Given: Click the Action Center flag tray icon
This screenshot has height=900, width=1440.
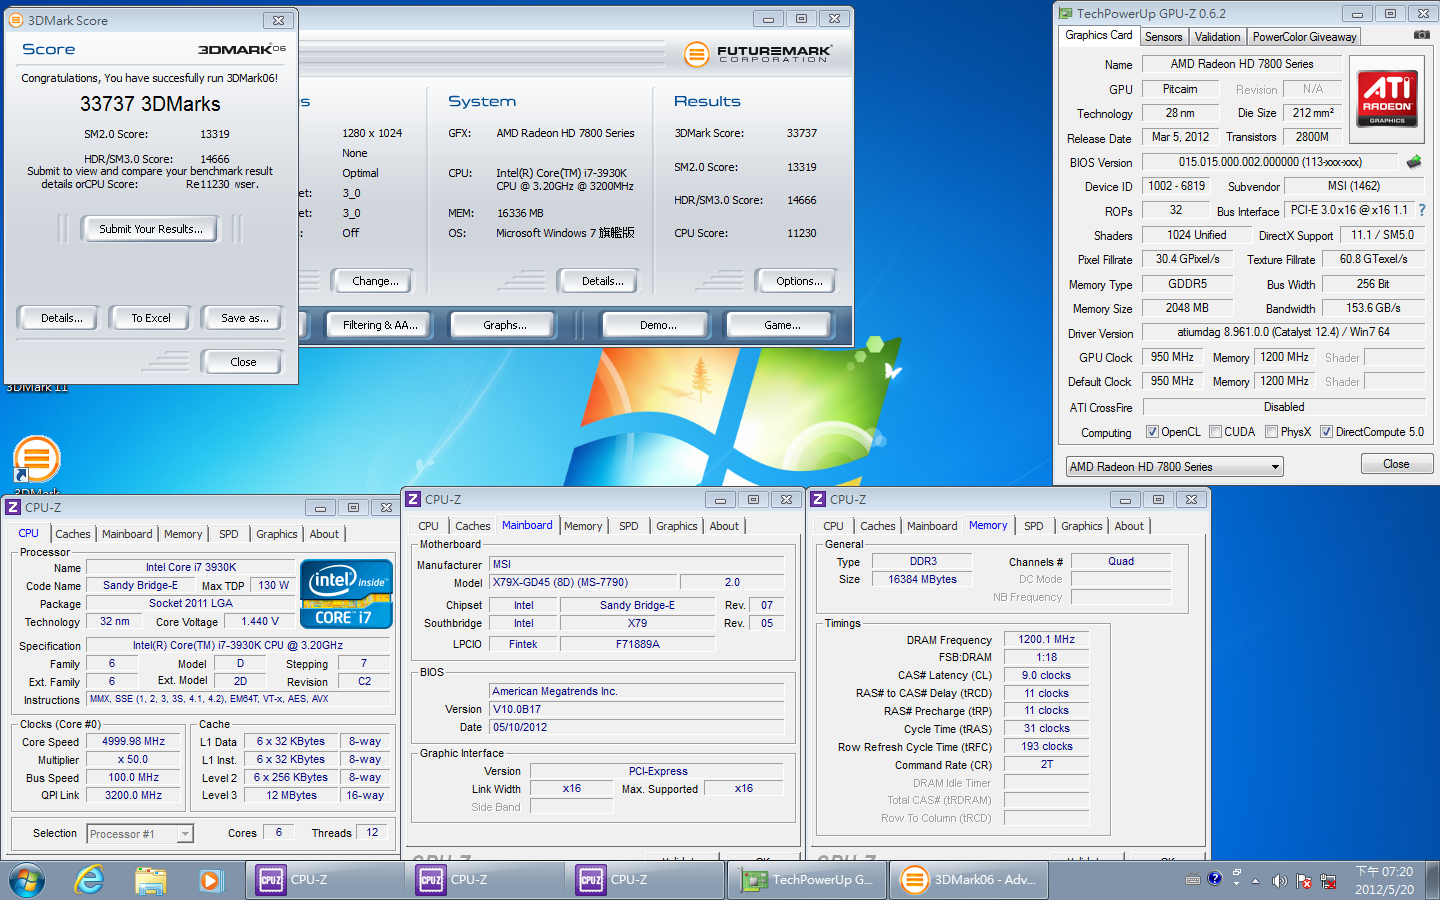Looking at the screenshot, I should 1304,881.
